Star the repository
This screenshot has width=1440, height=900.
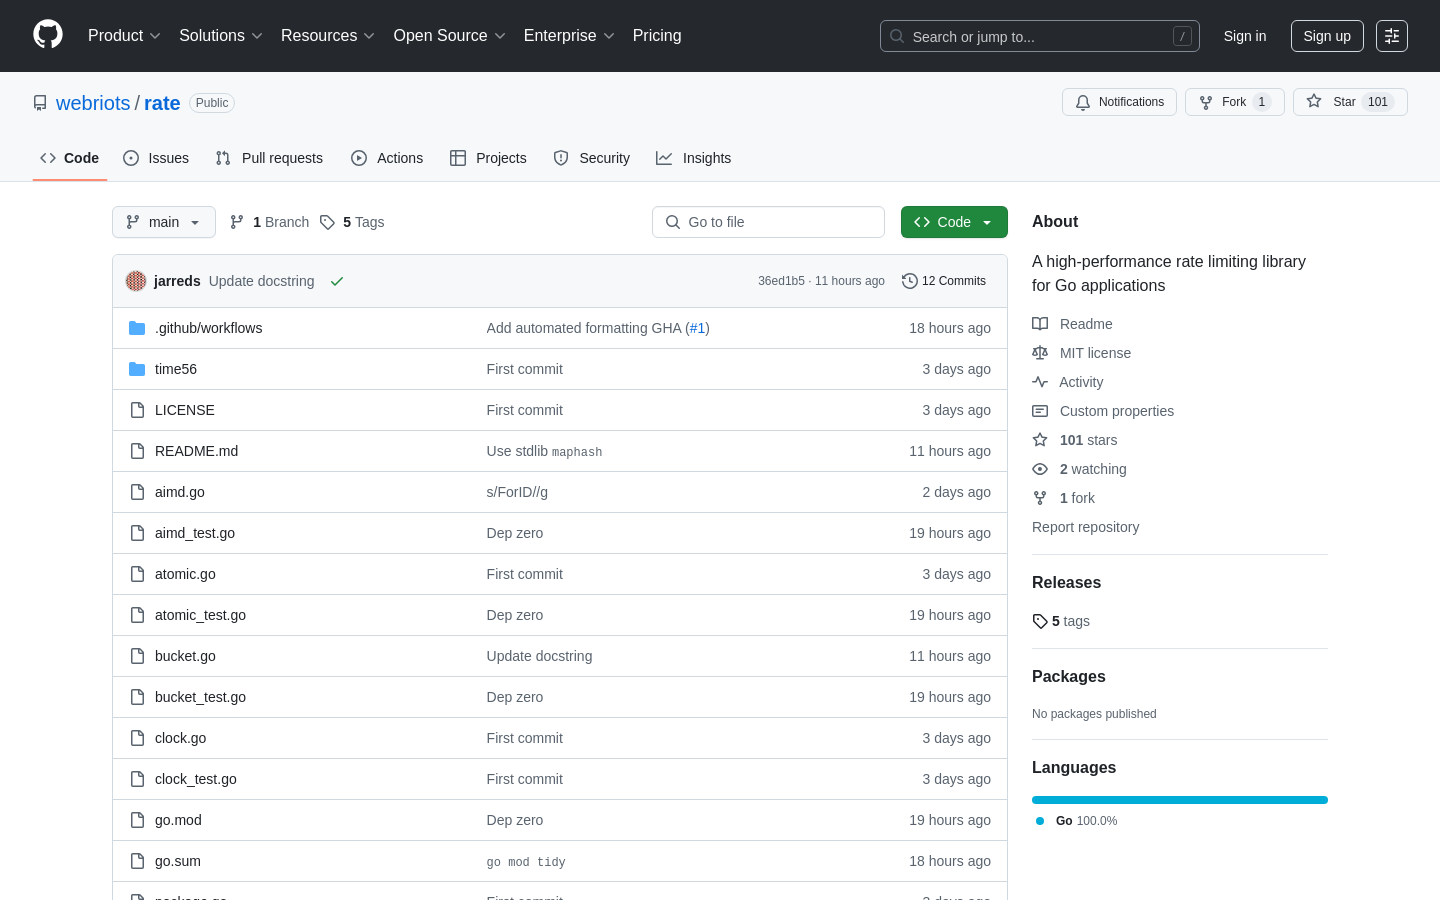point(1350,102)
